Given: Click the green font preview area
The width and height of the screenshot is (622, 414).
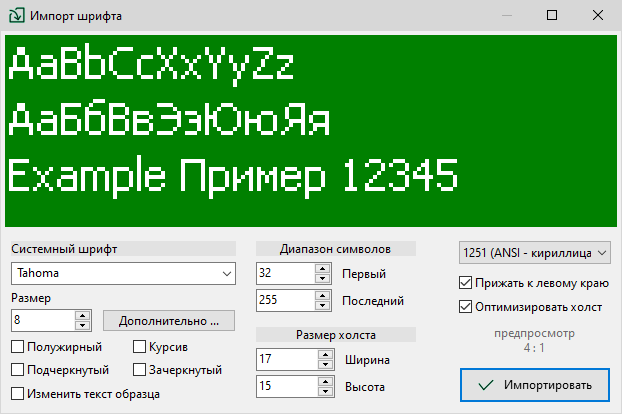Looking at the screenshot, I should (x=310, y=132).
